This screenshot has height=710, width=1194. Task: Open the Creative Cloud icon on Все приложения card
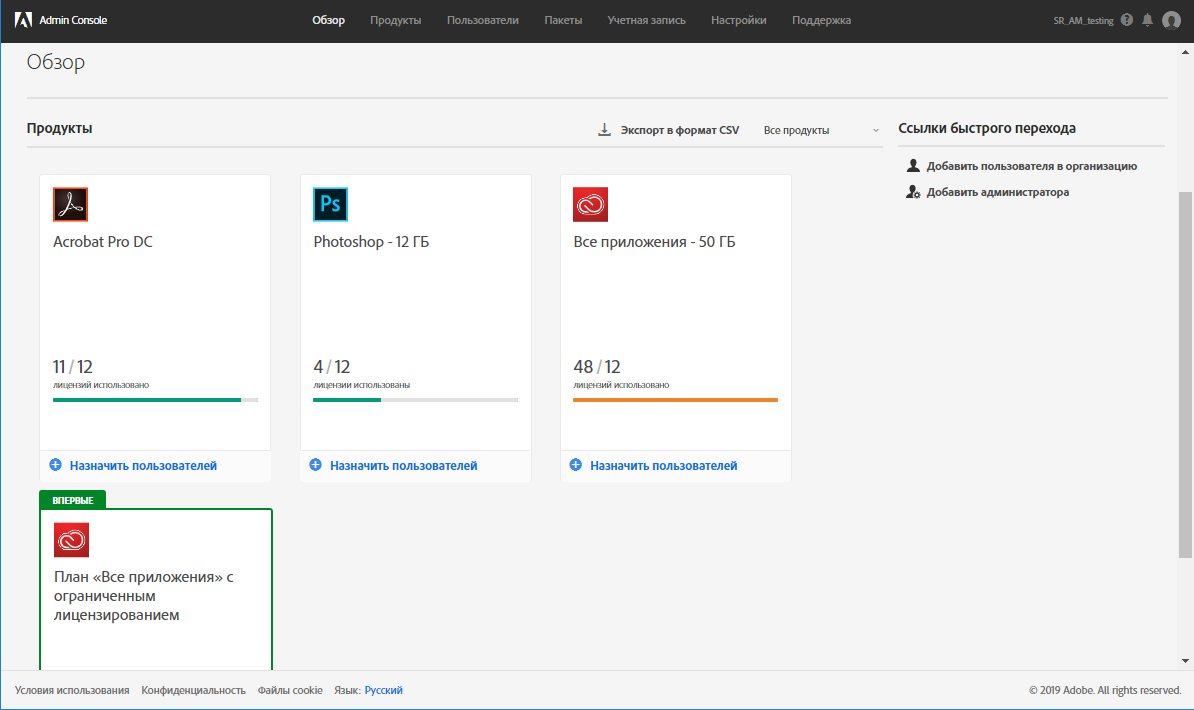(591, 204)
